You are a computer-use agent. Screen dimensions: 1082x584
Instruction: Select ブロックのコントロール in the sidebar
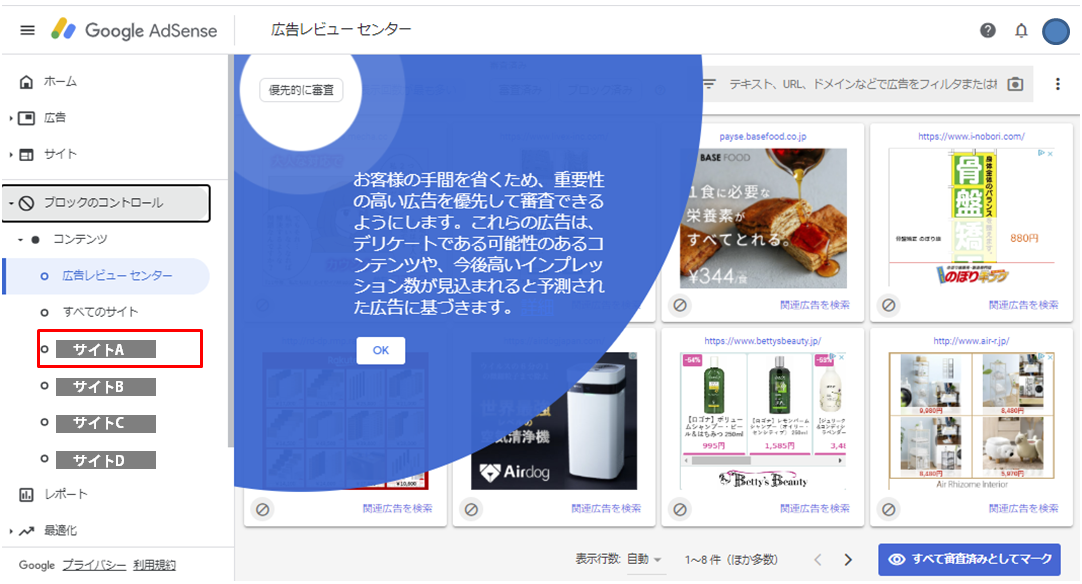(106, 203)
